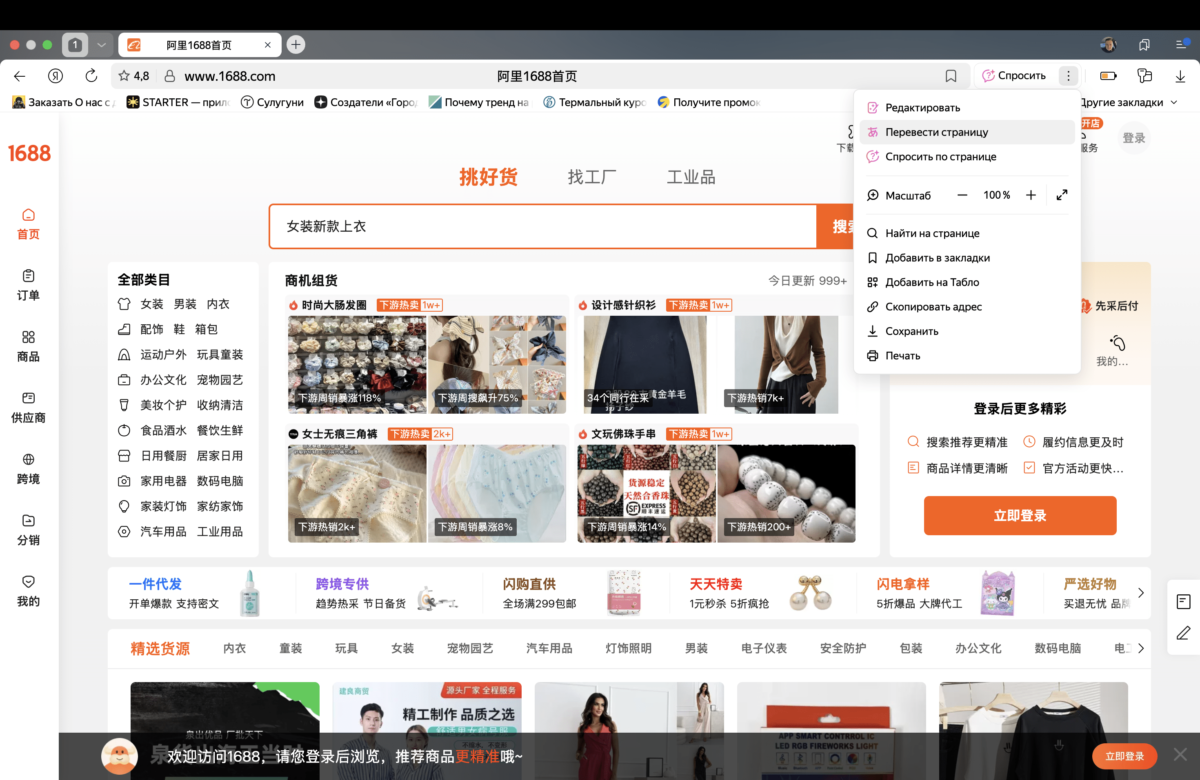Viewport: 1200px width, 780px height.
Task: Reload the page with the refresh icon
Action: click(91, 76)
